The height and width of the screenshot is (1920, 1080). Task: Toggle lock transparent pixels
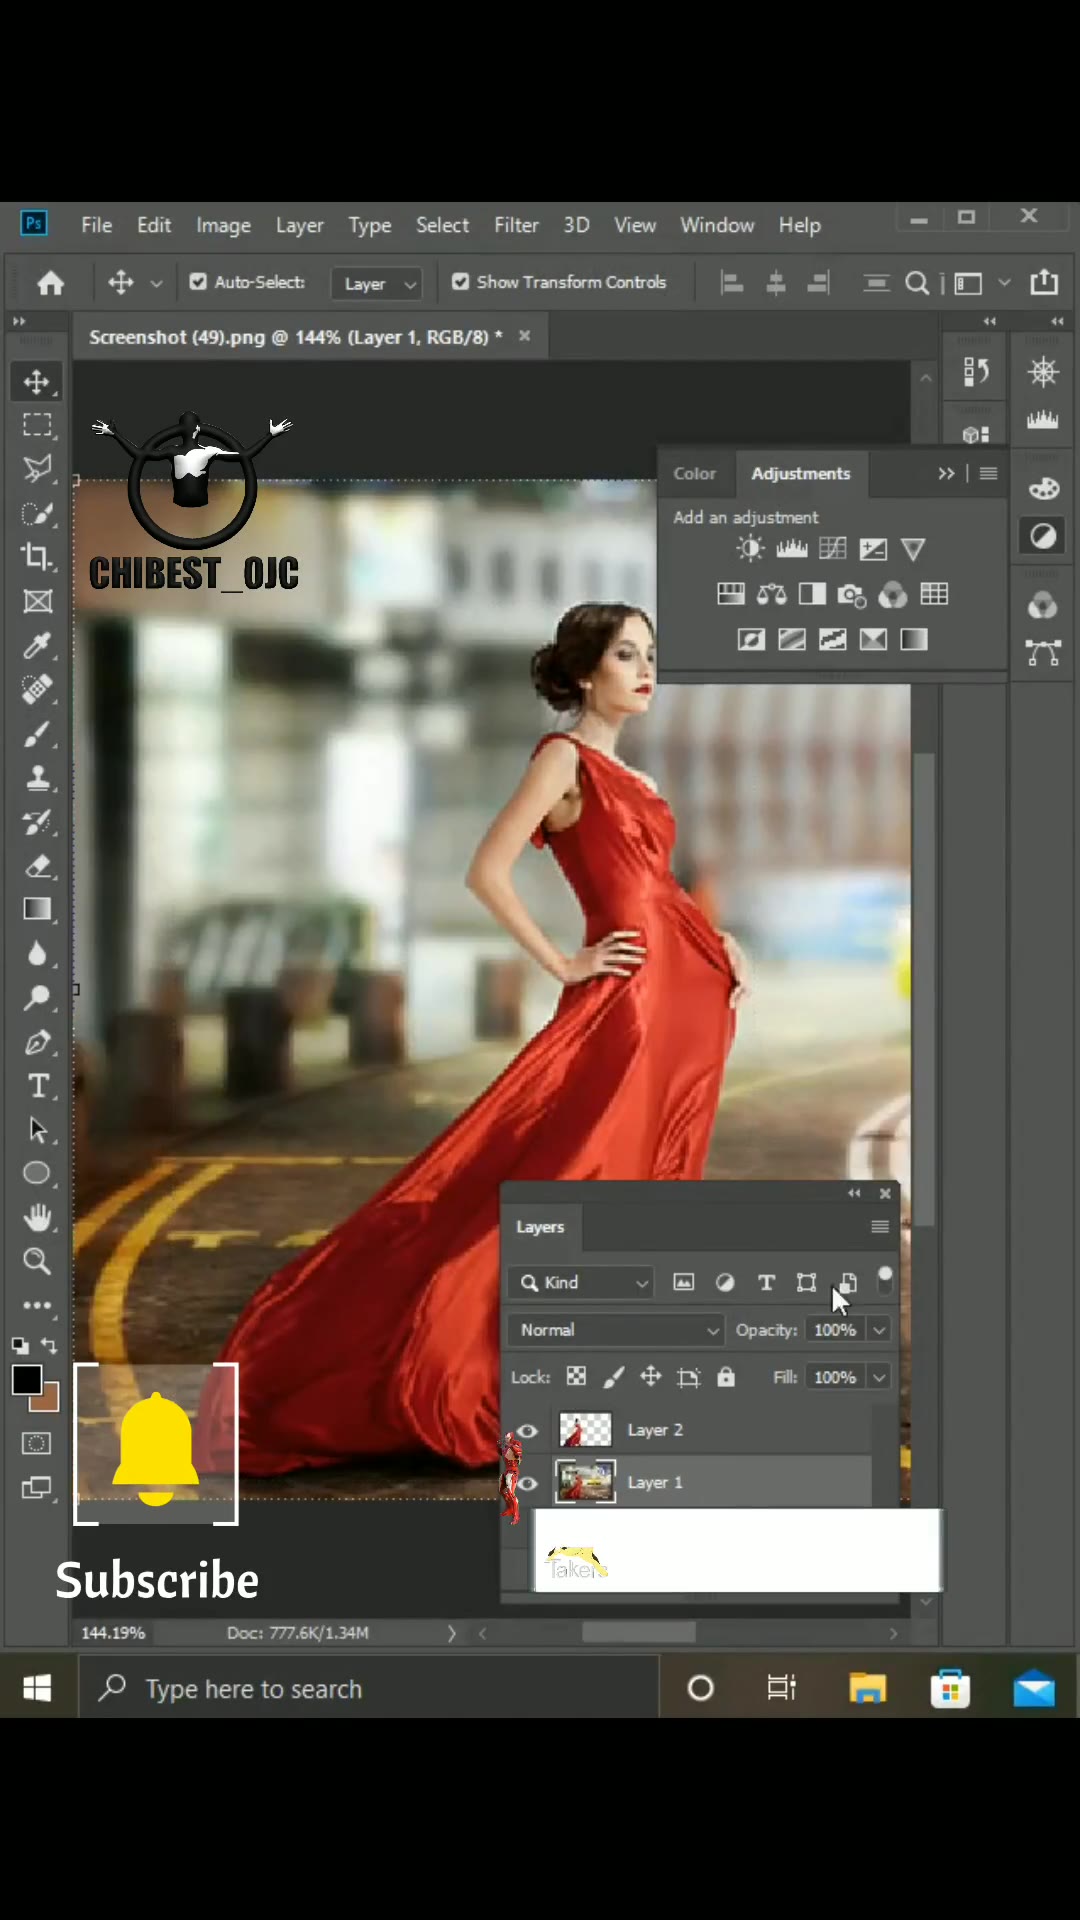[x=576, y=1377]
